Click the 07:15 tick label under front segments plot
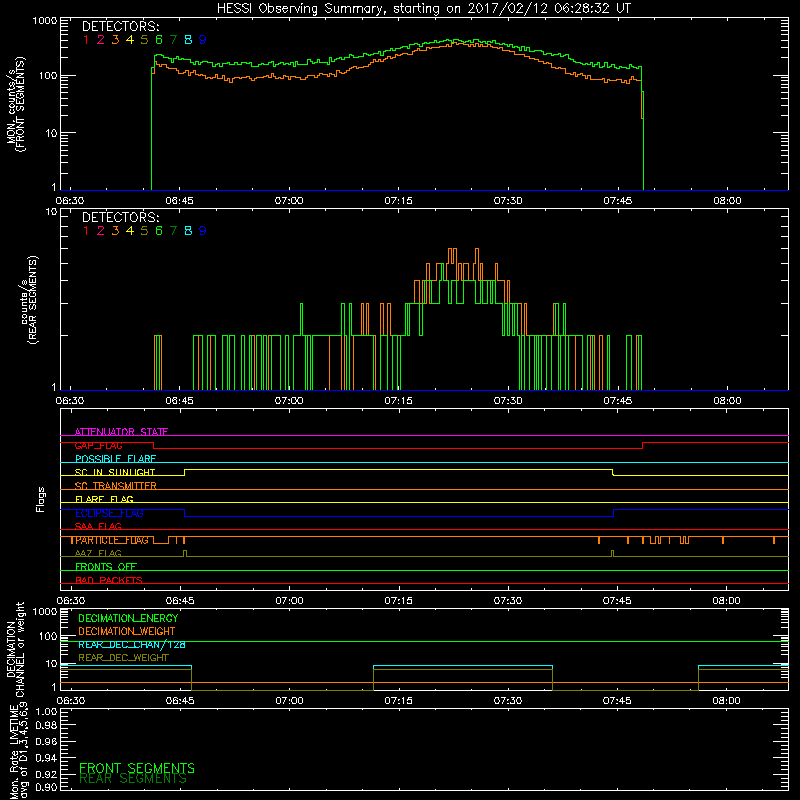This screenshot has height=800, width=800. [x=398, y=201]
